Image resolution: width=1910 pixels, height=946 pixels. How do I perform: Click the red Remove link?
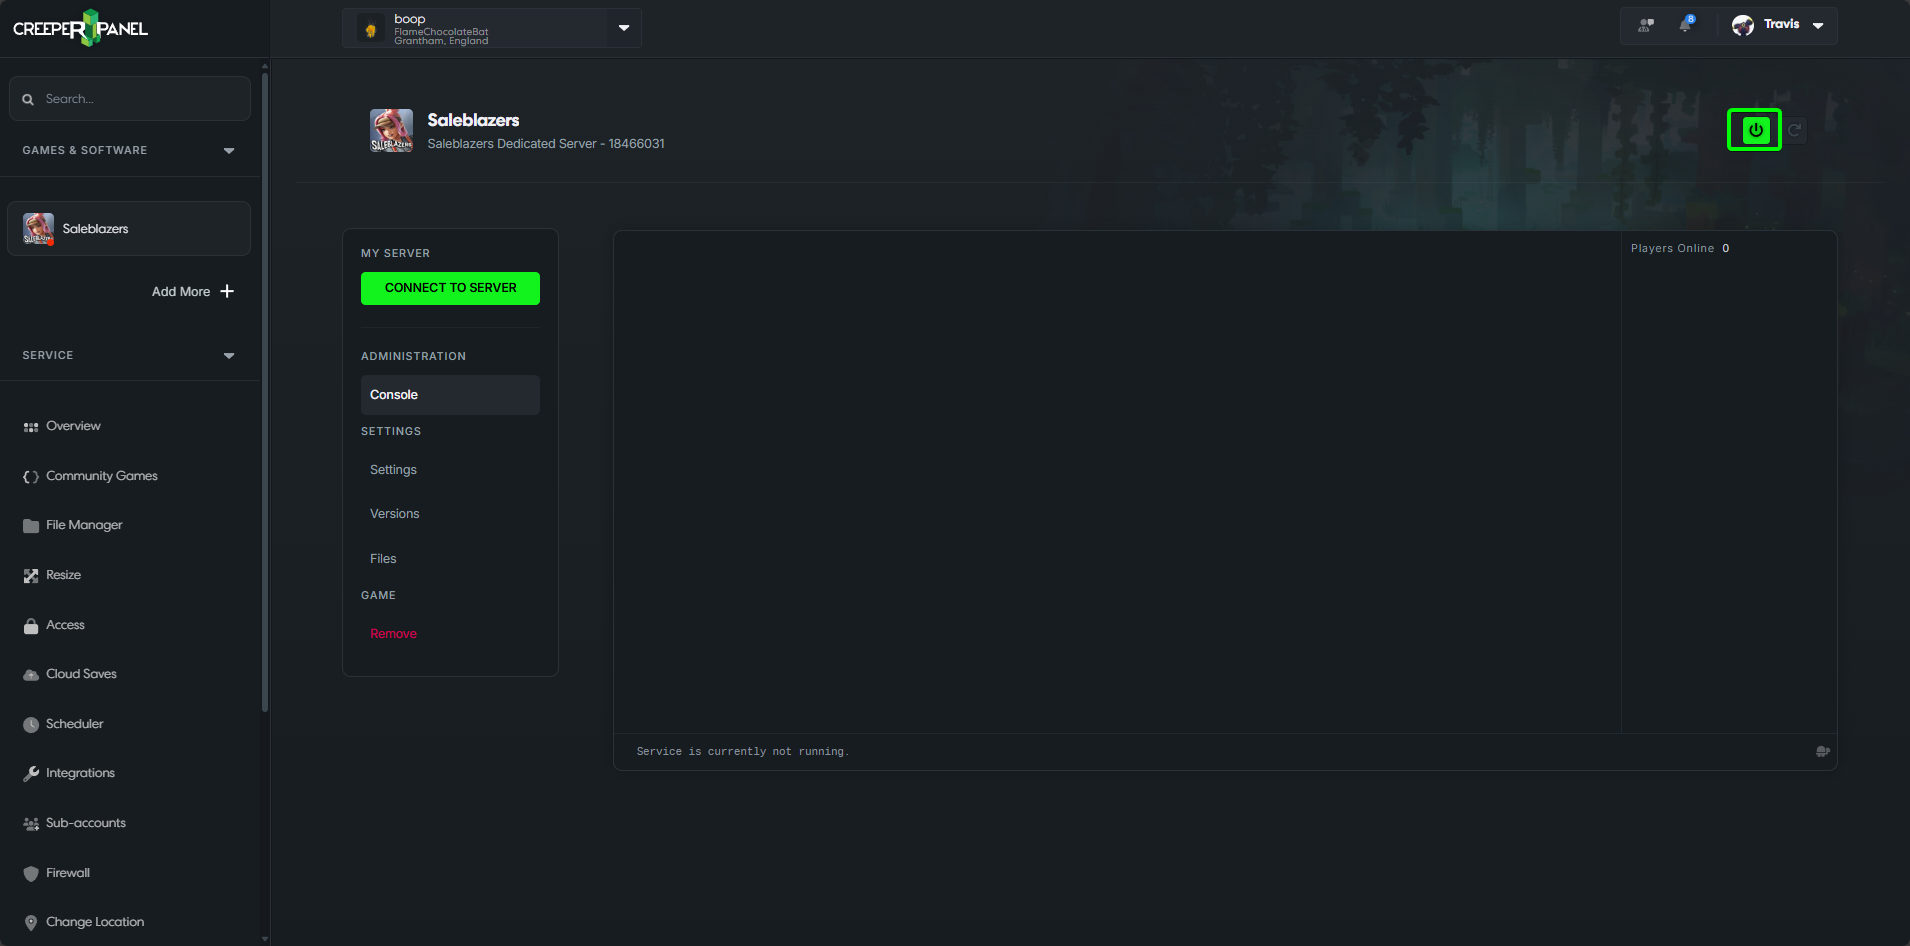coord(393,634)
